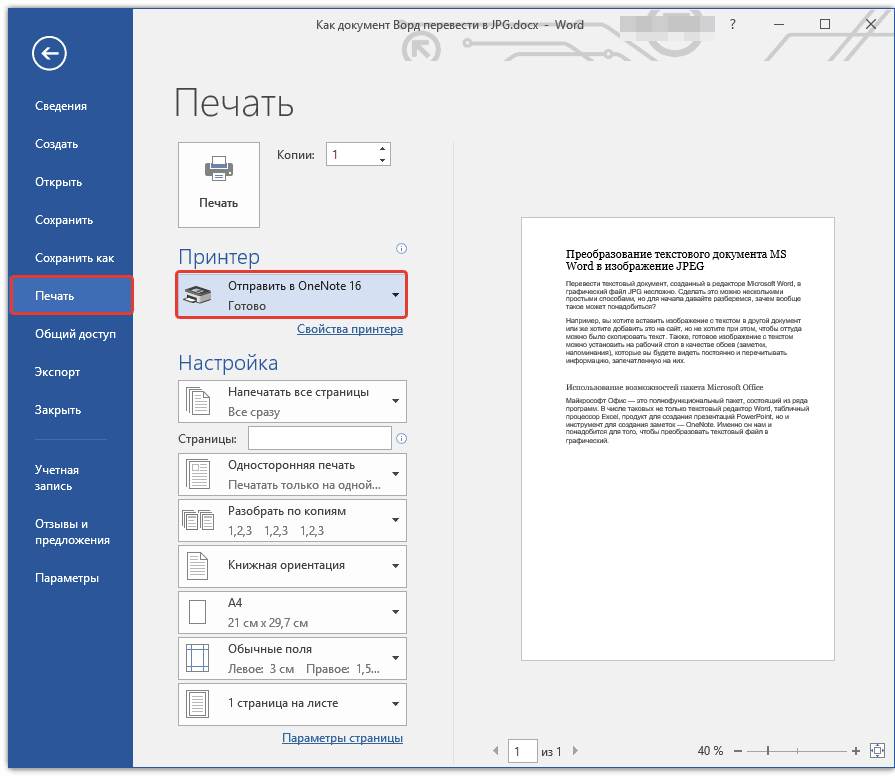This screenshot has width=895, height=776.
Task: Click the zoom out minus icon
Action: tap(737, 751)
